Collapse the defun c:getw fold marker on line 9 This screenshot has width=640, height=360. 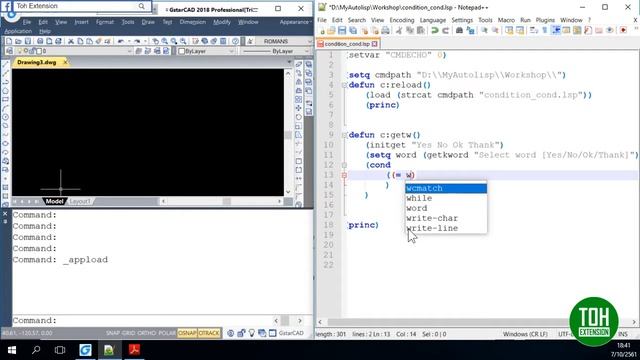tap(344, 135)
